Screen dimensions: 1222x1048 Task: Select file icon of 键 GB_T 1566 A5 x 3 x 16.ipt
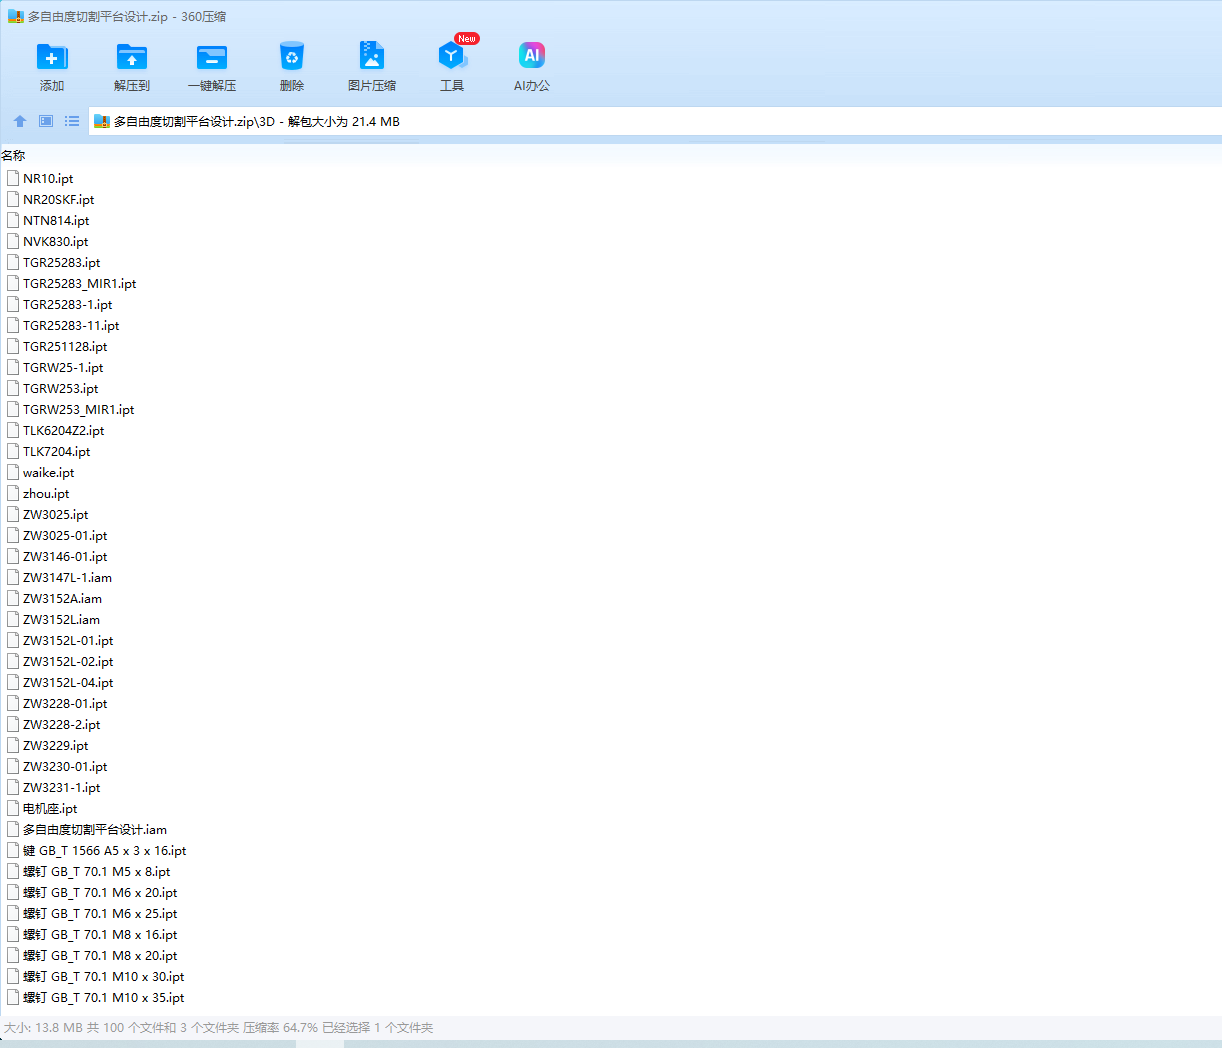click(x=13, y=850)
